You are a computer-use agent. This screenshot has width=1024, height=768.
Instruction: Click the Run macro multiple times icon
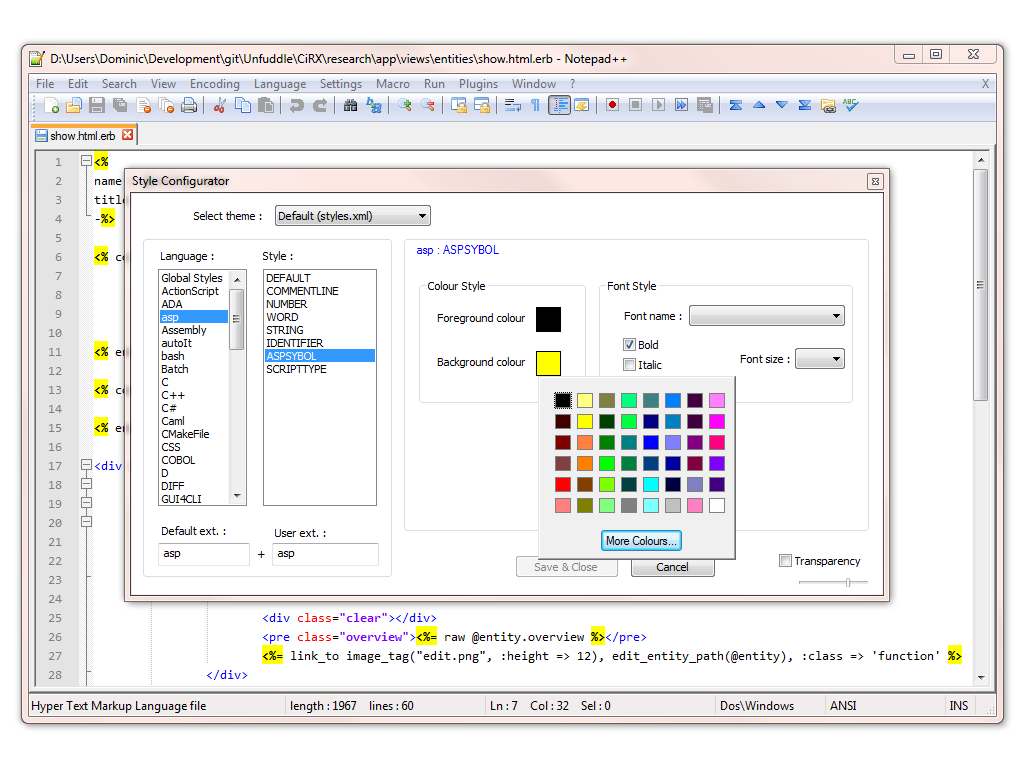point(681,105)
